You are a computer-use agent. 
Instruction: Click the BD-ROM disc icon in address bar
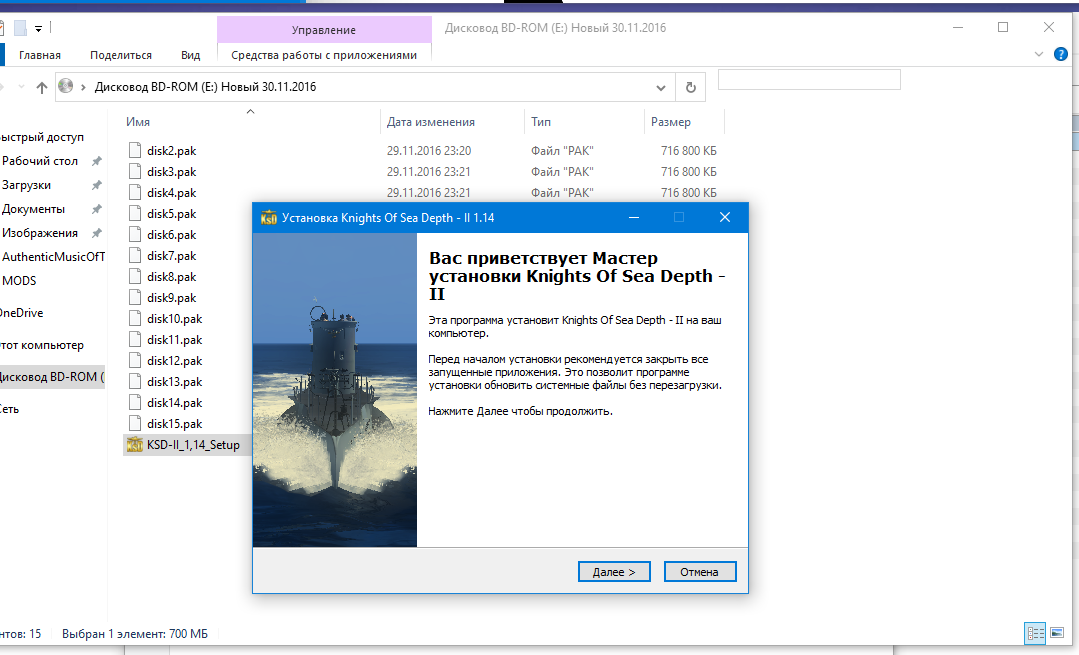tap(66, 86)
